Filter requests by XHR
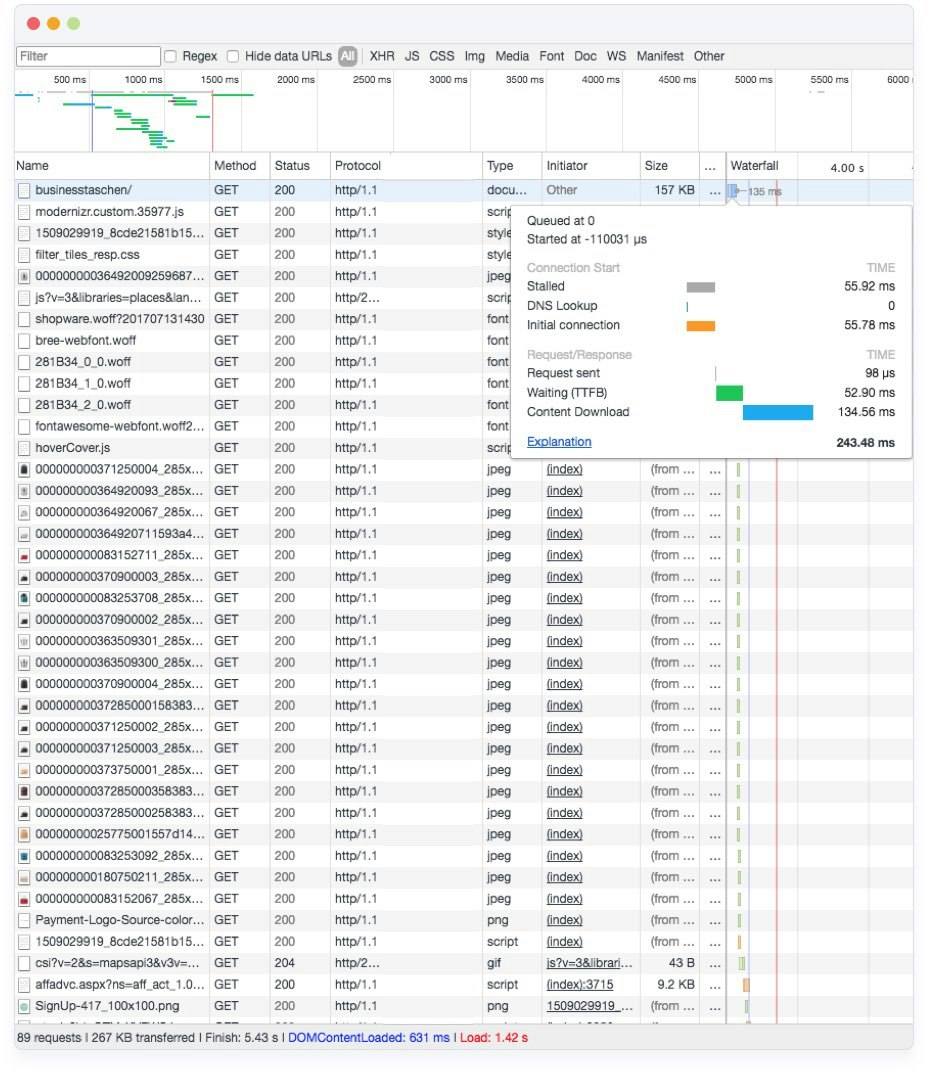Viewport: 928px width, 1074px height. click(x=381, y=56)
